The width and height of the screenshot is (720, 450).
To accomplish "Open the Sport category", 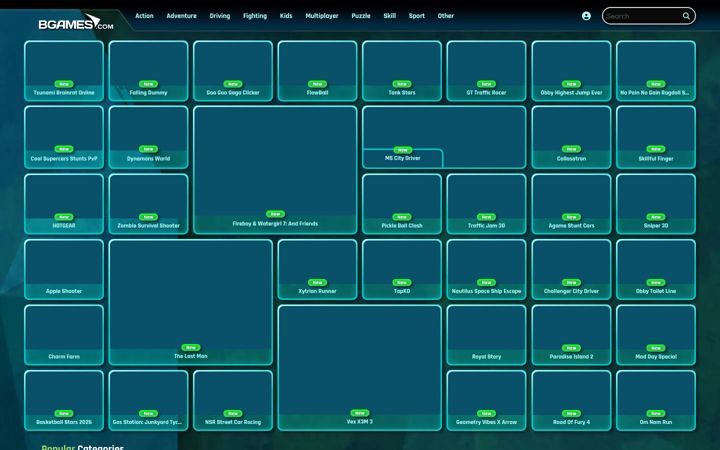I will click(x=417, y=16).
